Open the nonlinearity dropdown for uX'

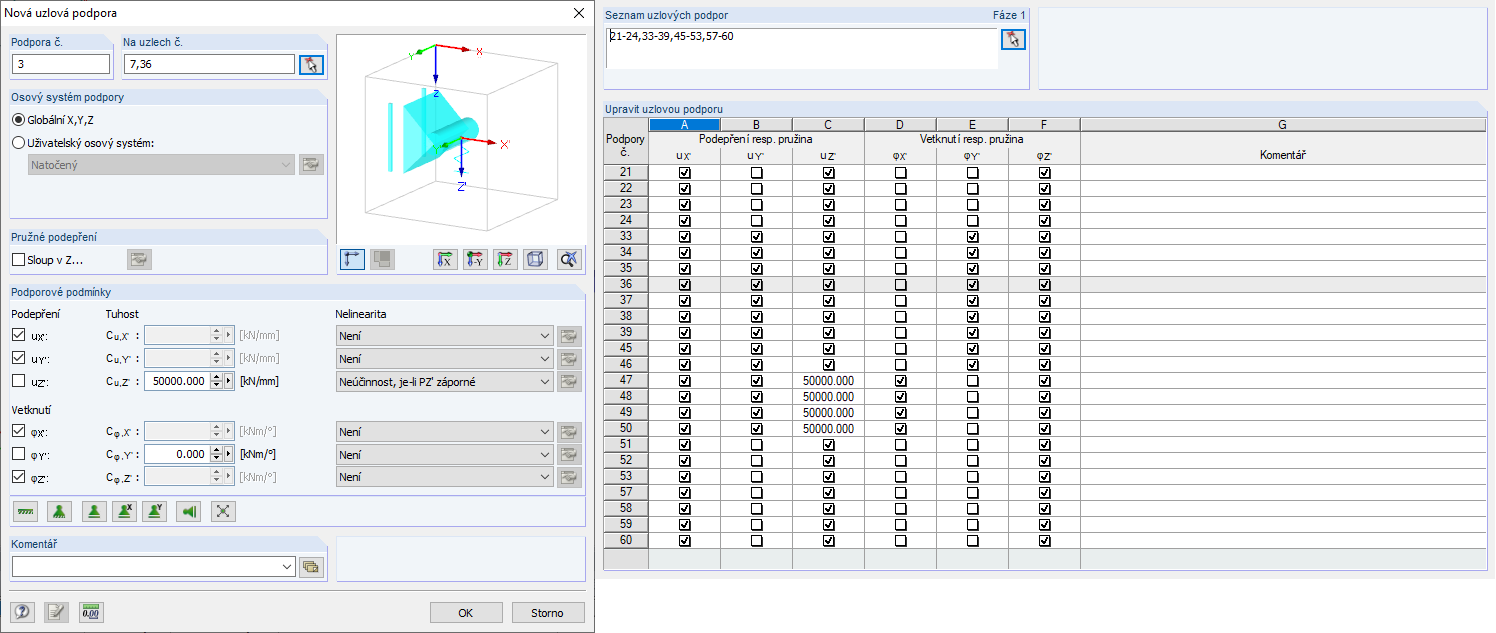(445, 335)
